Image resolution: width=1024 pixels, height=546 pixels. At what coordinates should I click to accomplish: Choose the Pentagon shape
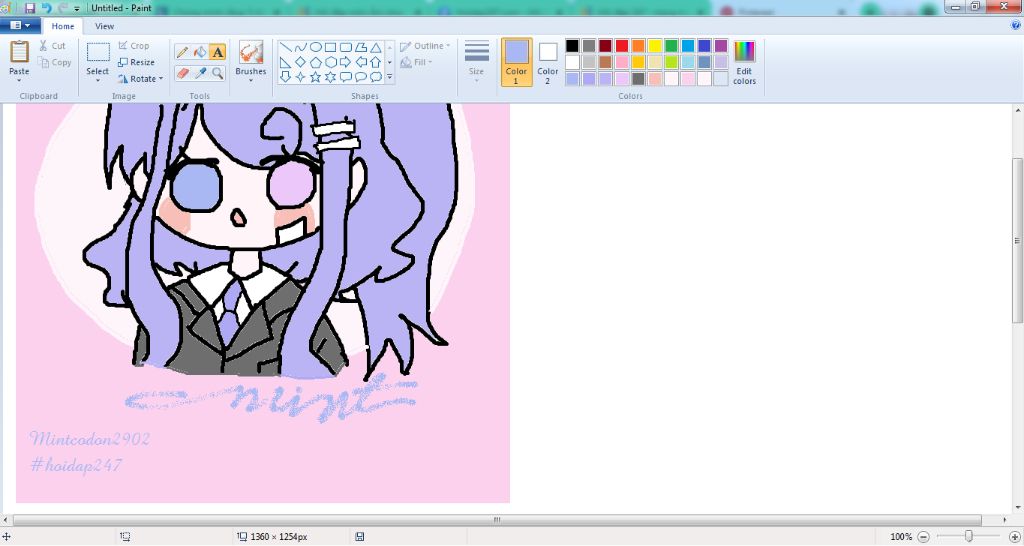[x=315, y=62]
